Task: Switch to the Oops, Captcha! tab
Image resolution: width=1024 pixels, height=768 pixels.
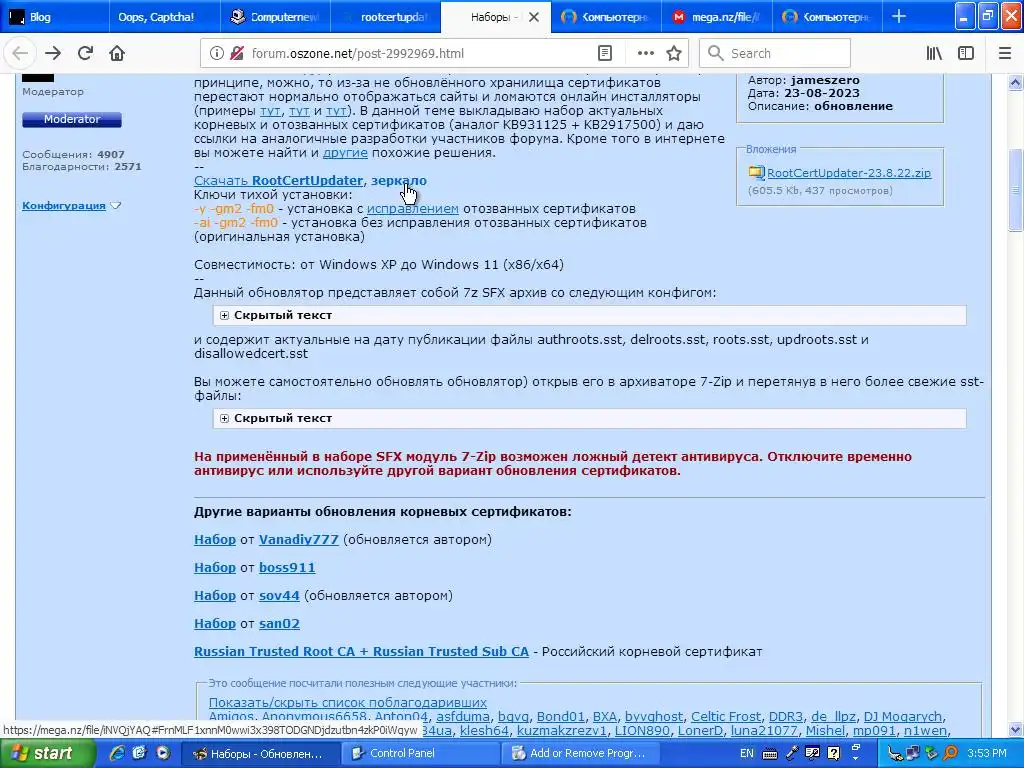Action: click(x=165, y=17)
